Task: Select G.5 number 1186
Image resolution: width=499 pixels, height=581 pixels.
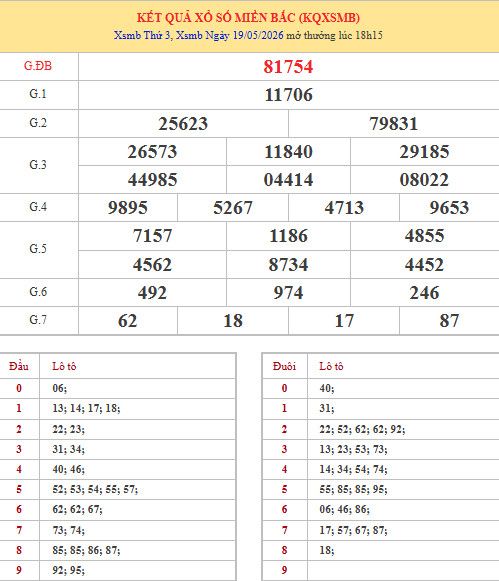Action: pyautogui.click(x=288, y=236)
